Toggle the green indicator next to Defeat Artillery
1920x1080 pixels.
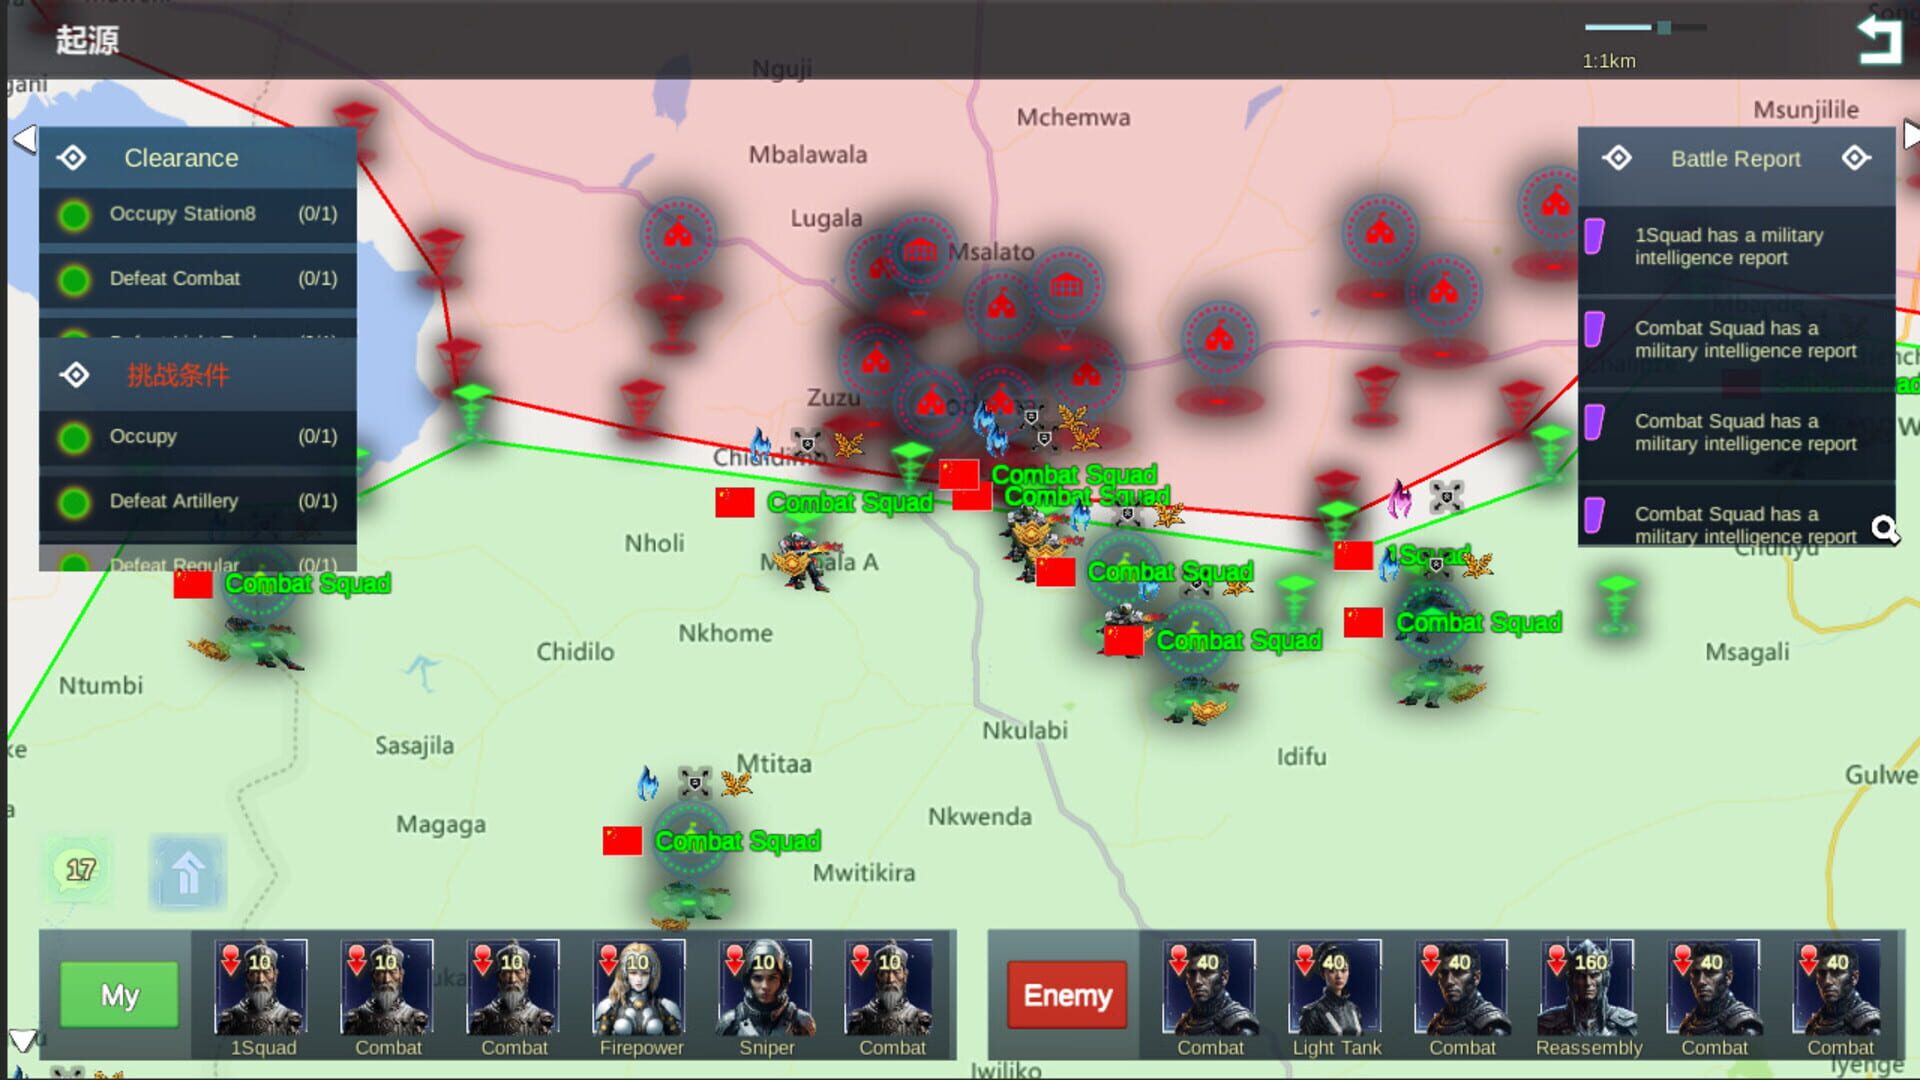(x=73, y=501)
